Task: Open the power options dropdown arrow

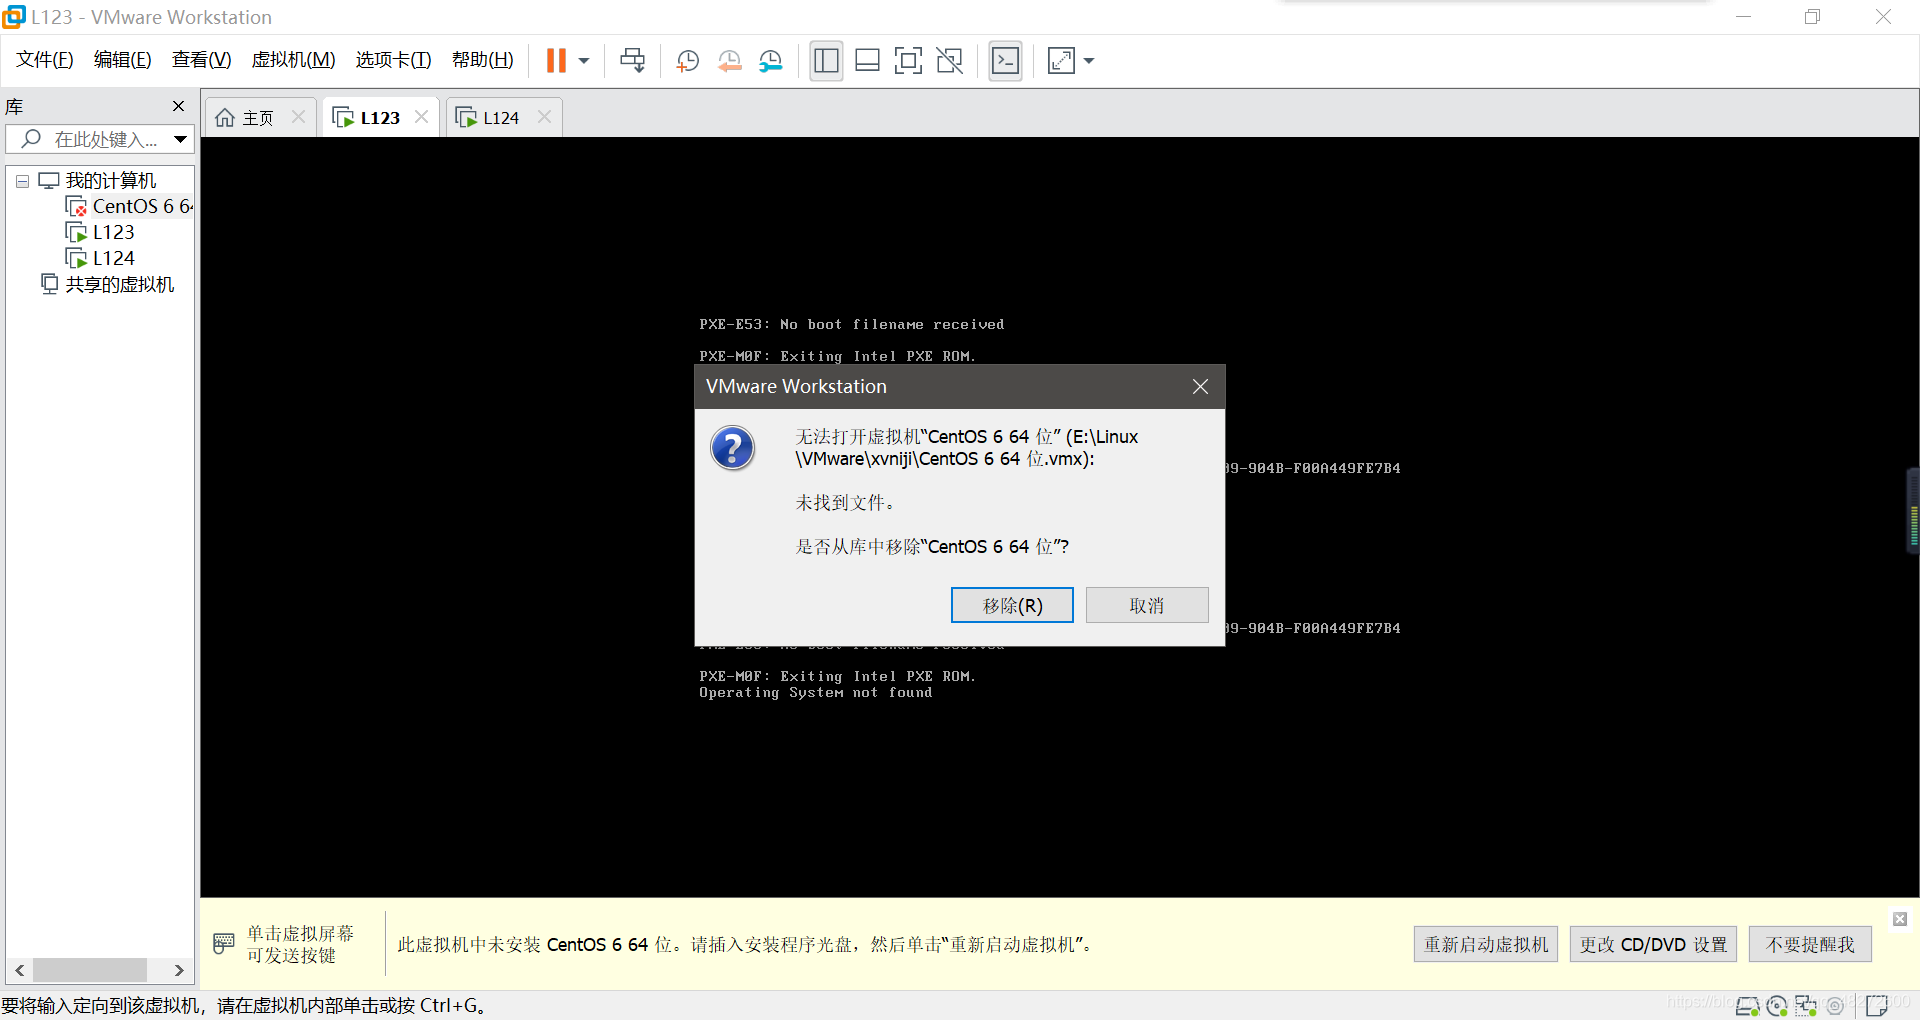Action: [x=584, y=61]
